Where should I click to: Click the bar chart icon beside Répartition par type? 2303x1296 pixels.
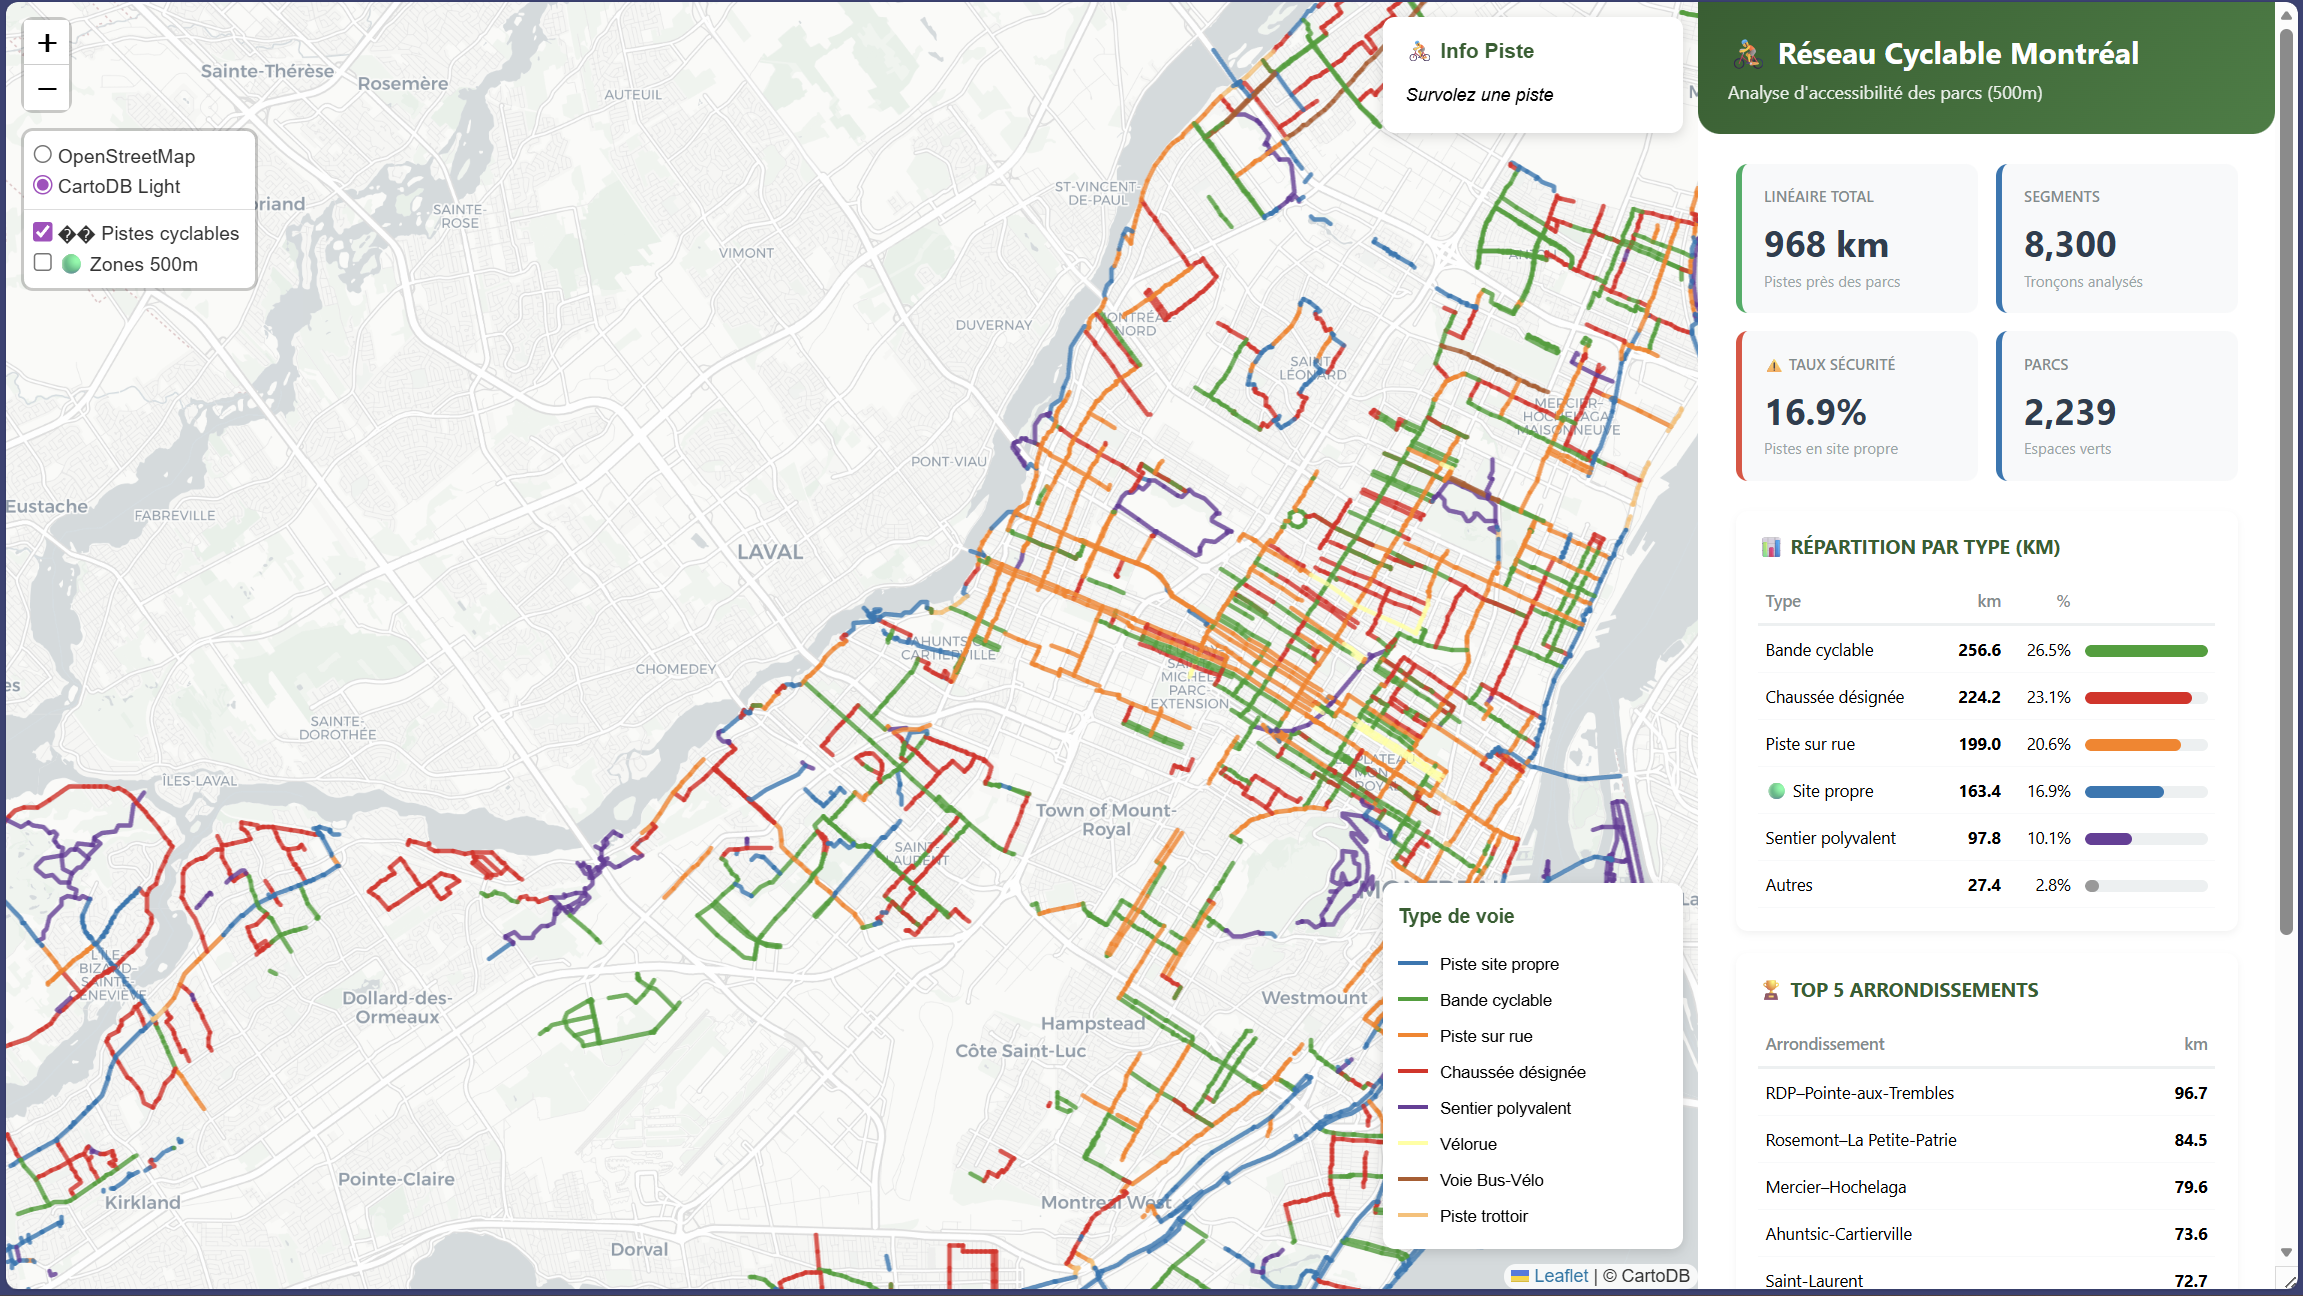coord(1771,547)
